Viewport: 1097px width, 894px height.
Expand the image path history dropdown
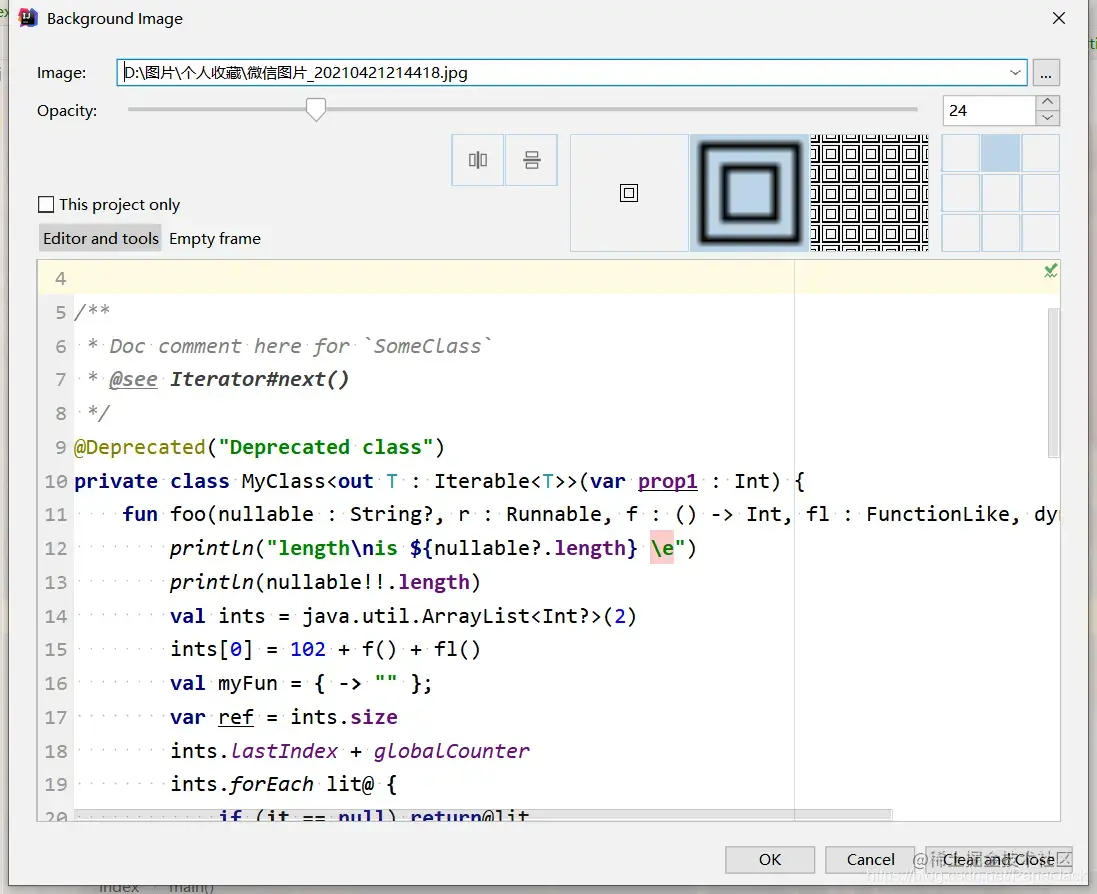[x=1015, y=73]
